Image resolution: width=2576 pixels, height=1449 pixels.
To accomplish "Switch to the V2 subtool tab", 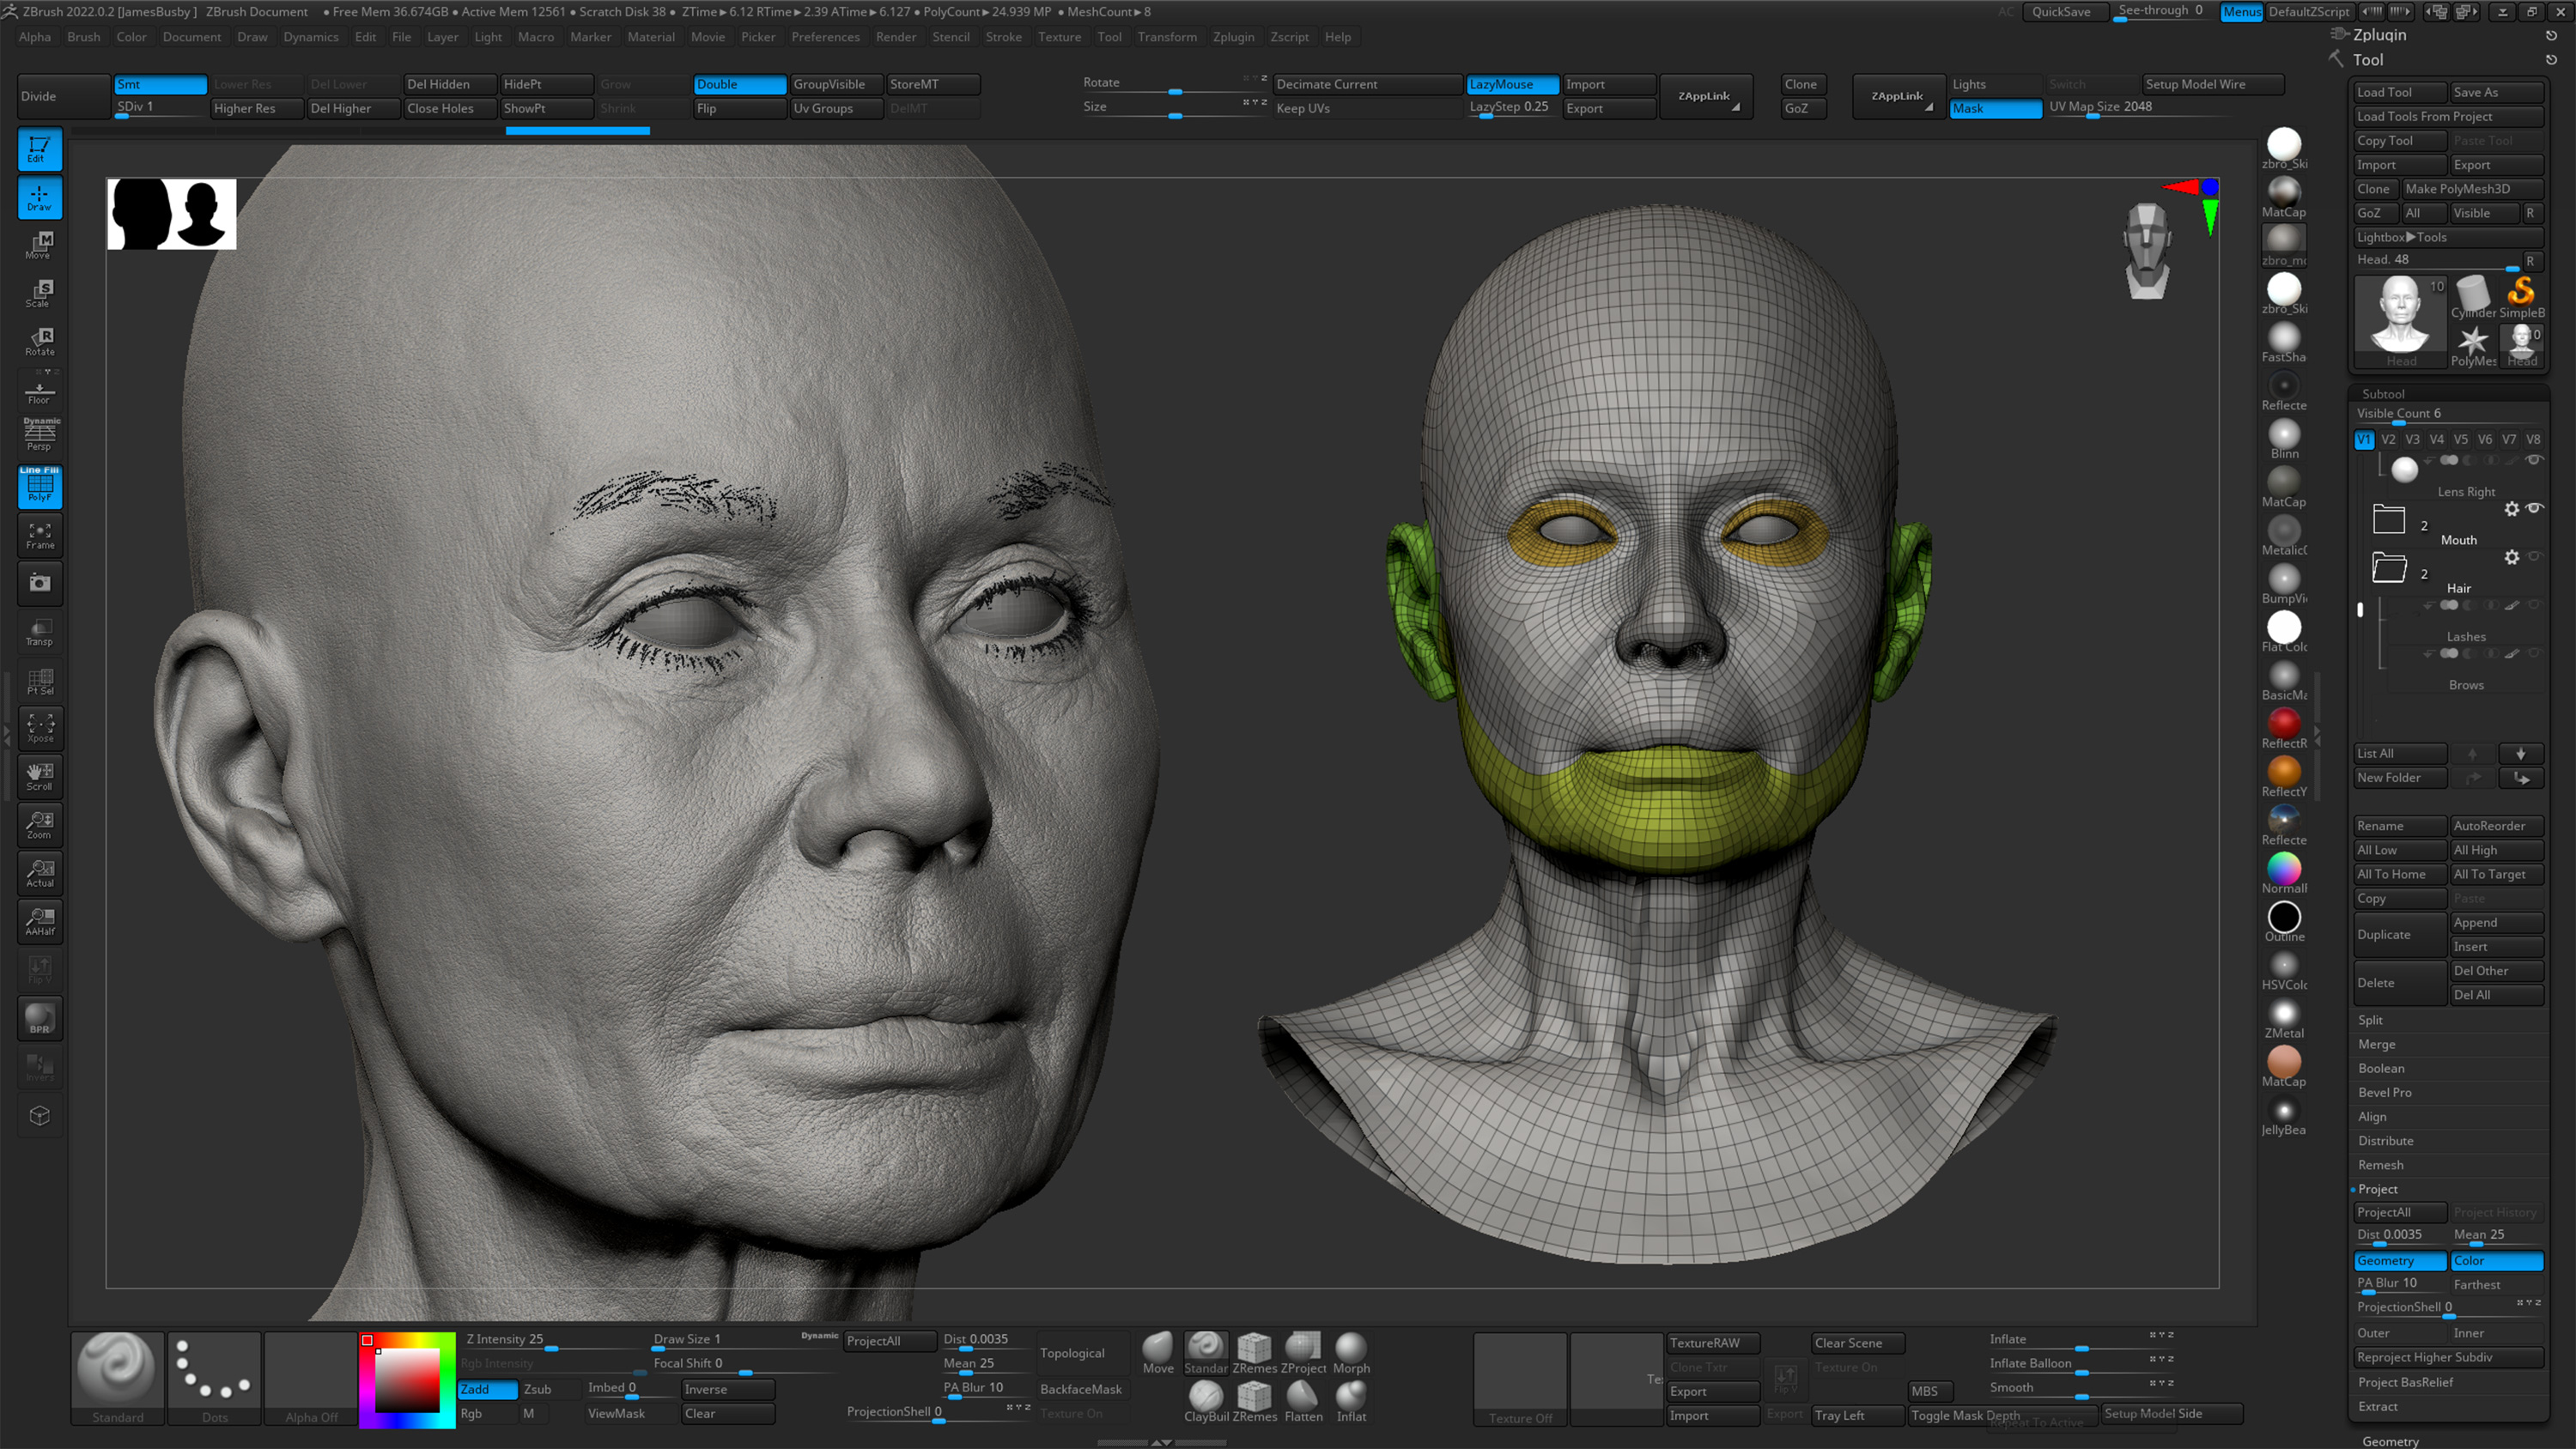I will pyautogui.click(x=2388, y=439).
